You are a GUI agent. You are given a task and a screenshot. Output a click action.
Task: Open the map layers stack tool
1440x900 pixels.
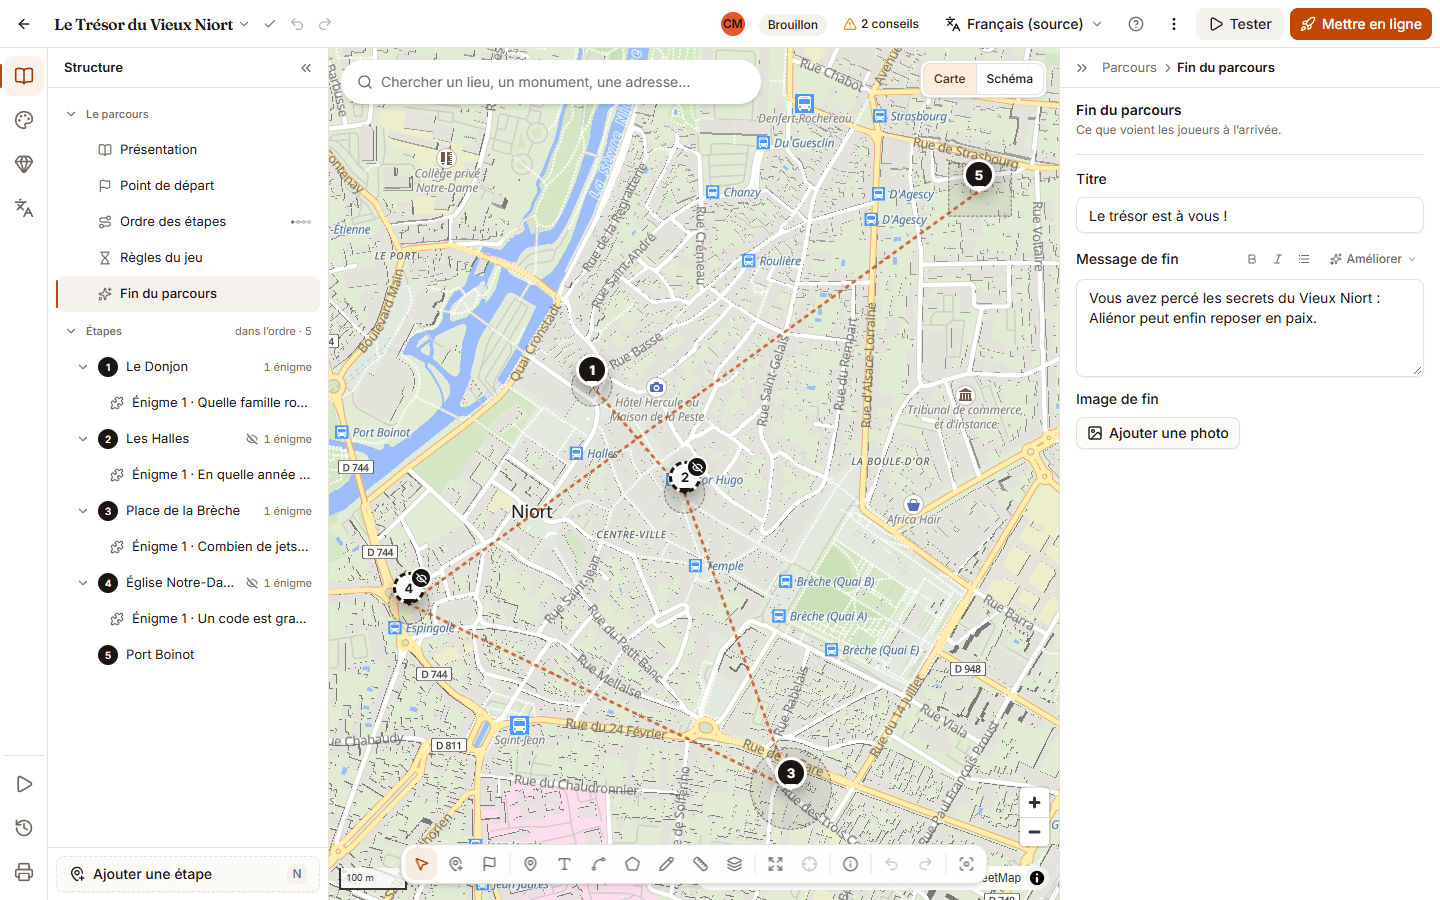tap(735, 864)
